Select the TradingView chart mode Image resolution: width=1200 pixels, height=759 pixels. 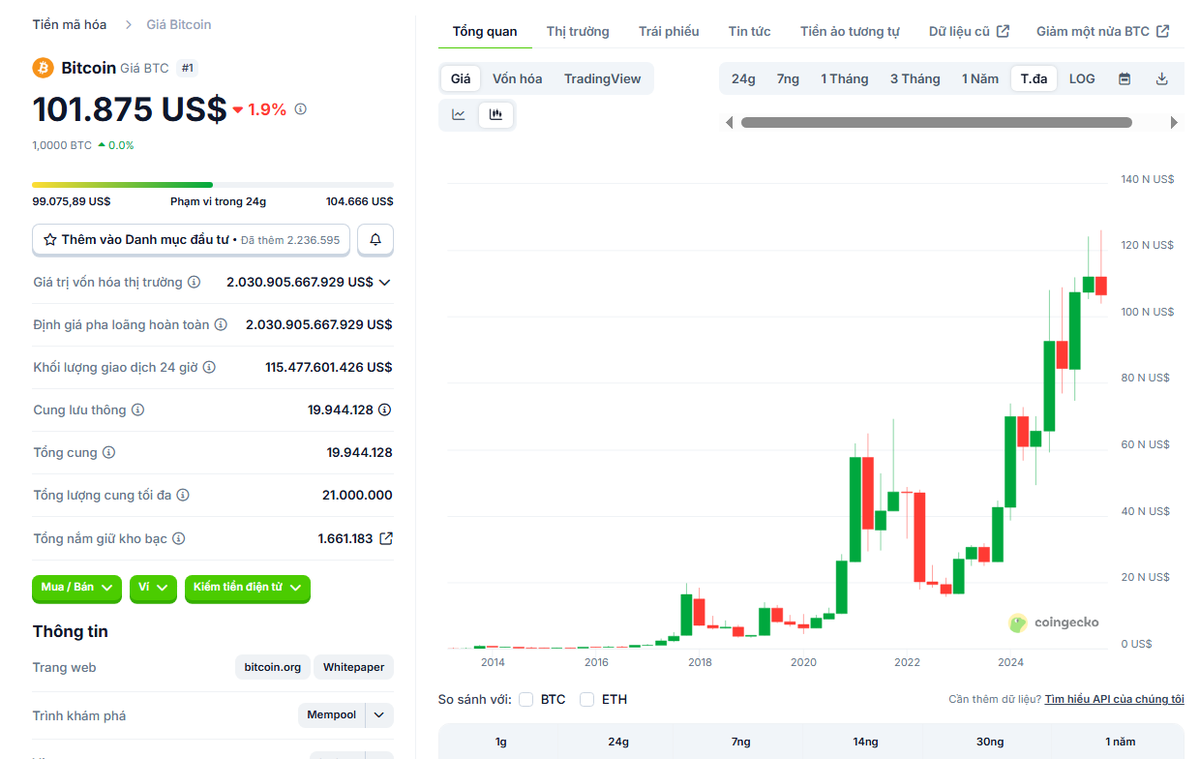pos(602,79)
